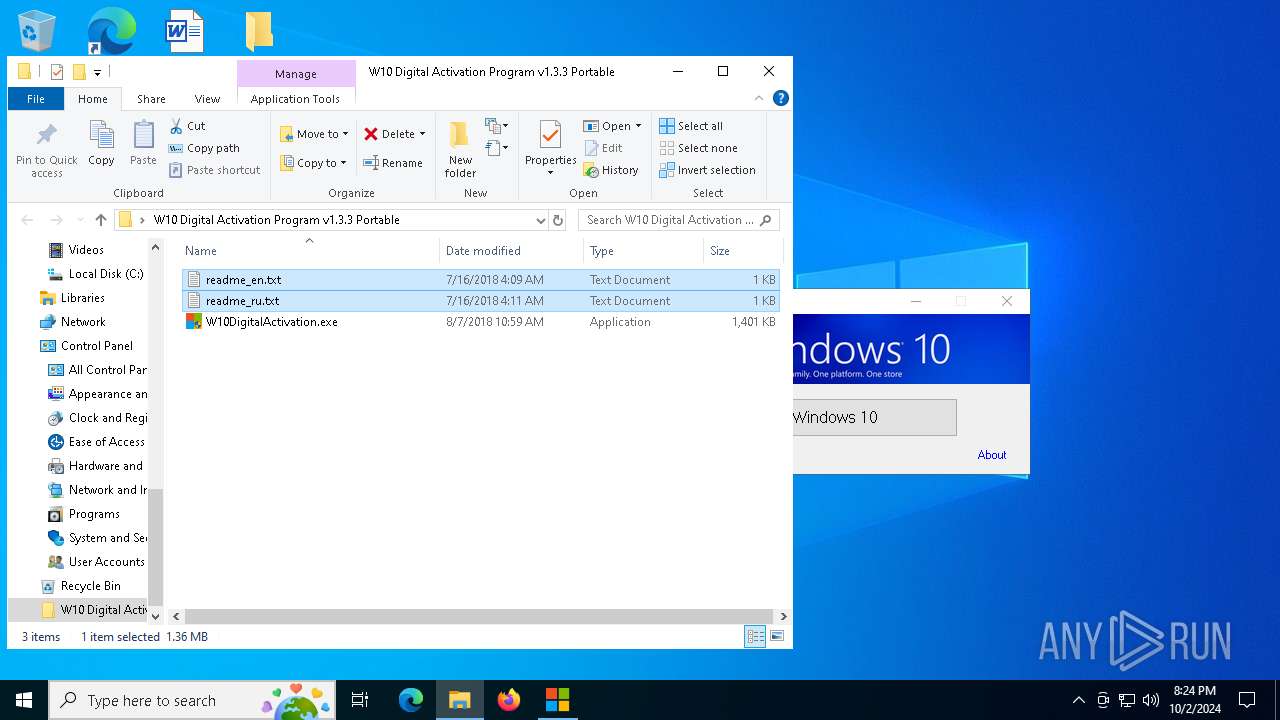The height and width of the screenshot is (720, 1280).
Task: Open the Application Tools tab
Action: coord(295,99)
